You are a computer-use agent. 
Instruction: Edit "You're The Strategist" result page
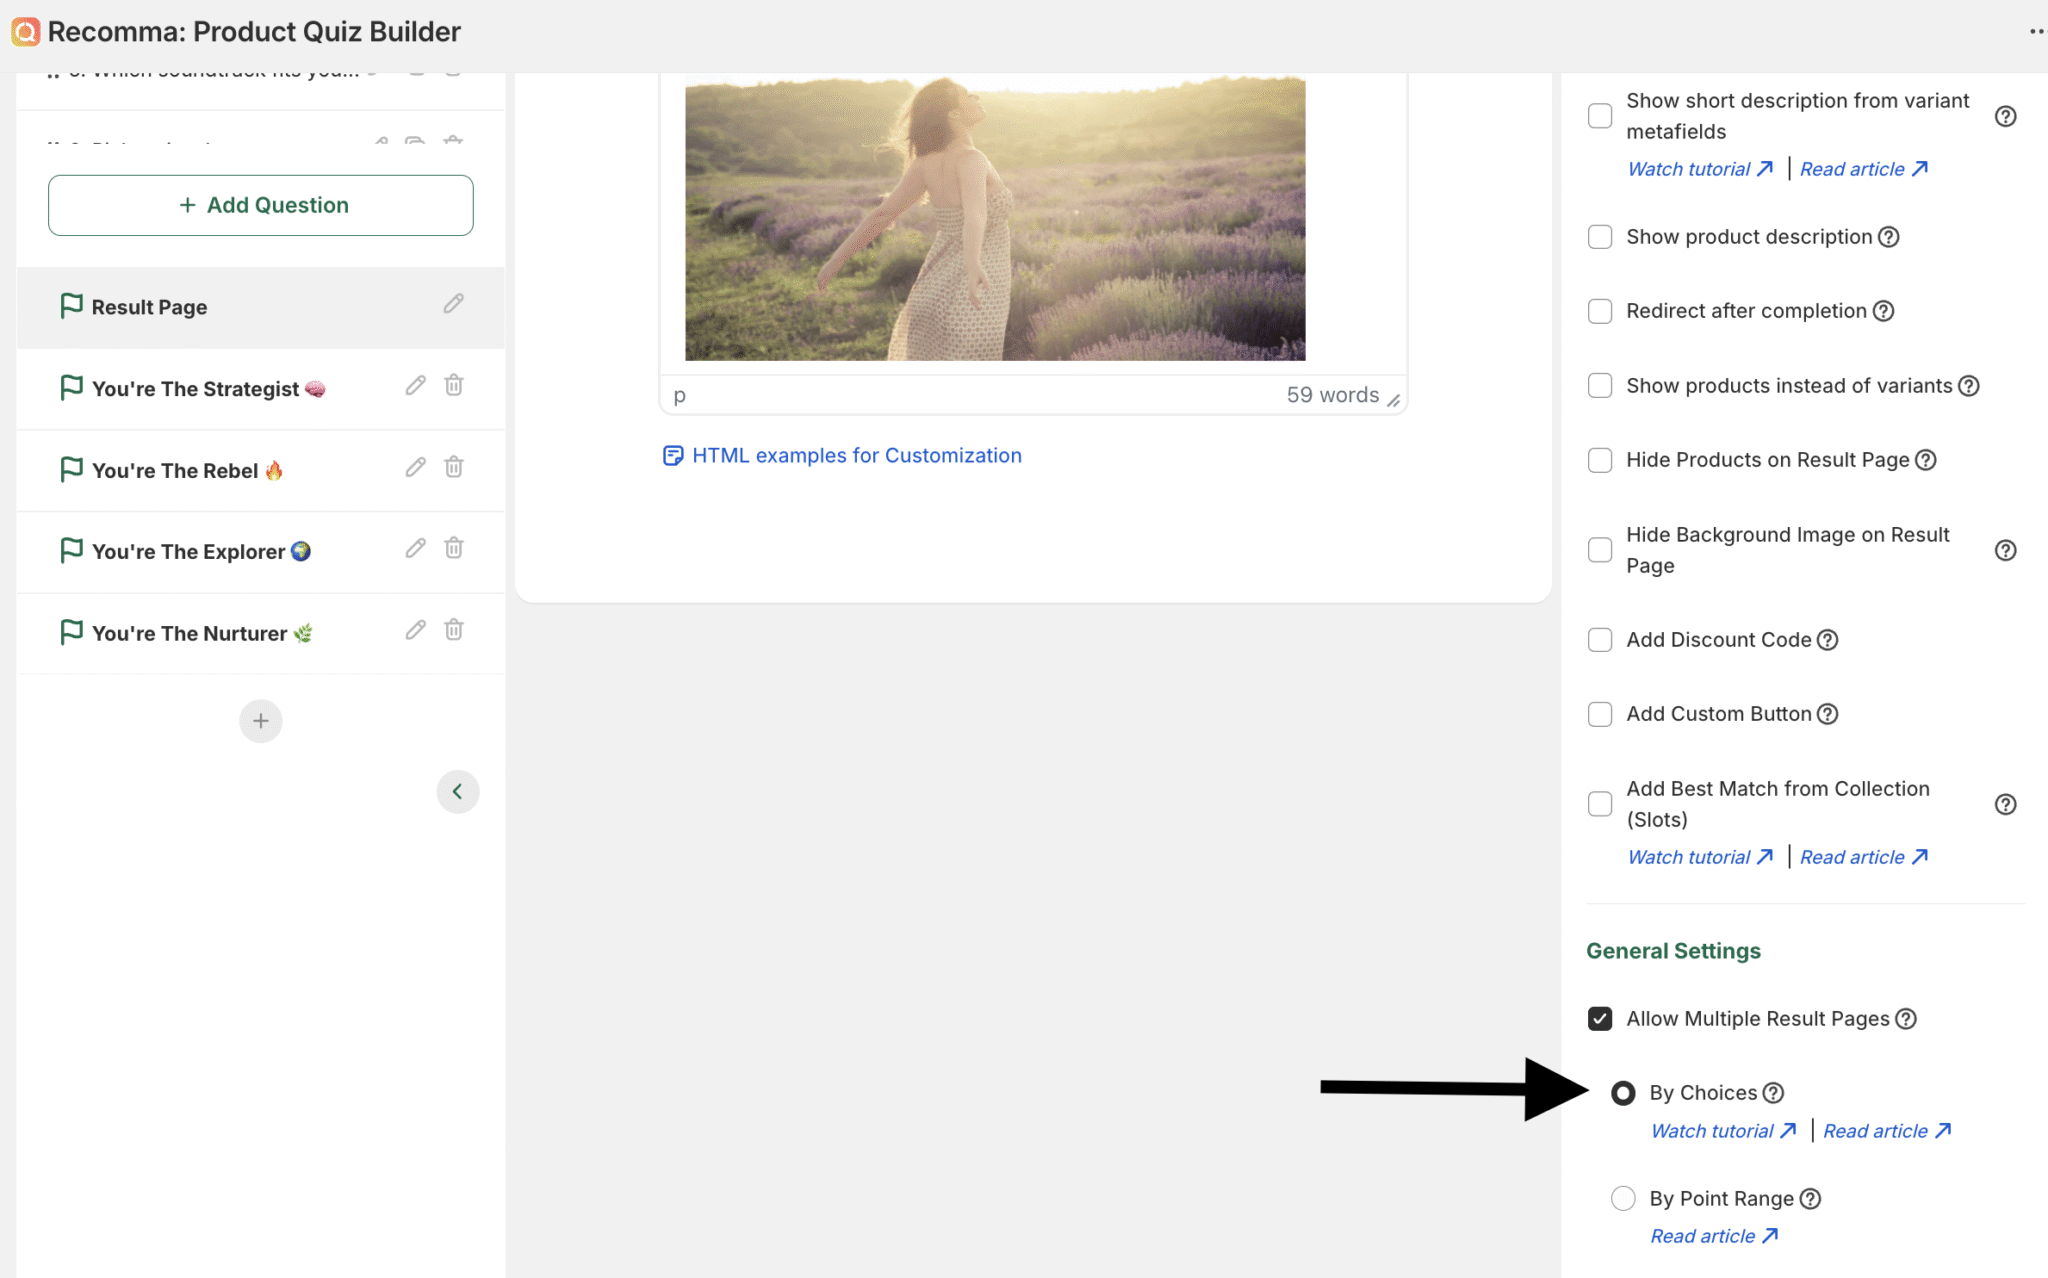click(x=415, y=385)
